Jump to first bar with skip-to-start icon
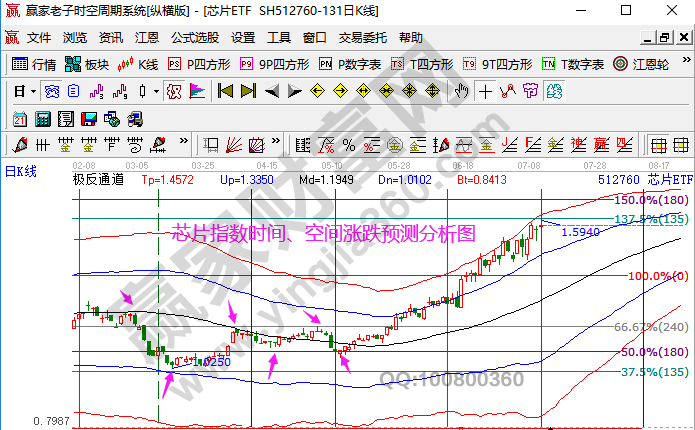 click(225, 91)
